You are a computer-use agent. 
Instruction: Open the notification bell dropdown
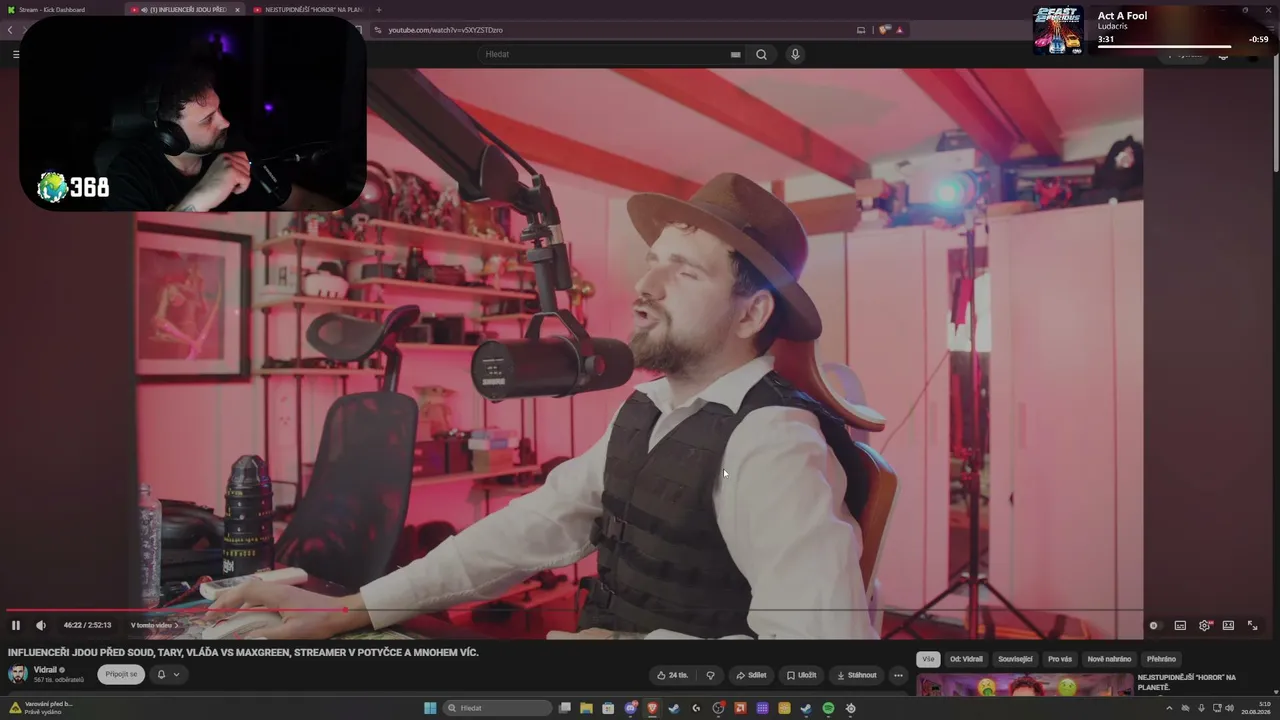click(168, 674)
